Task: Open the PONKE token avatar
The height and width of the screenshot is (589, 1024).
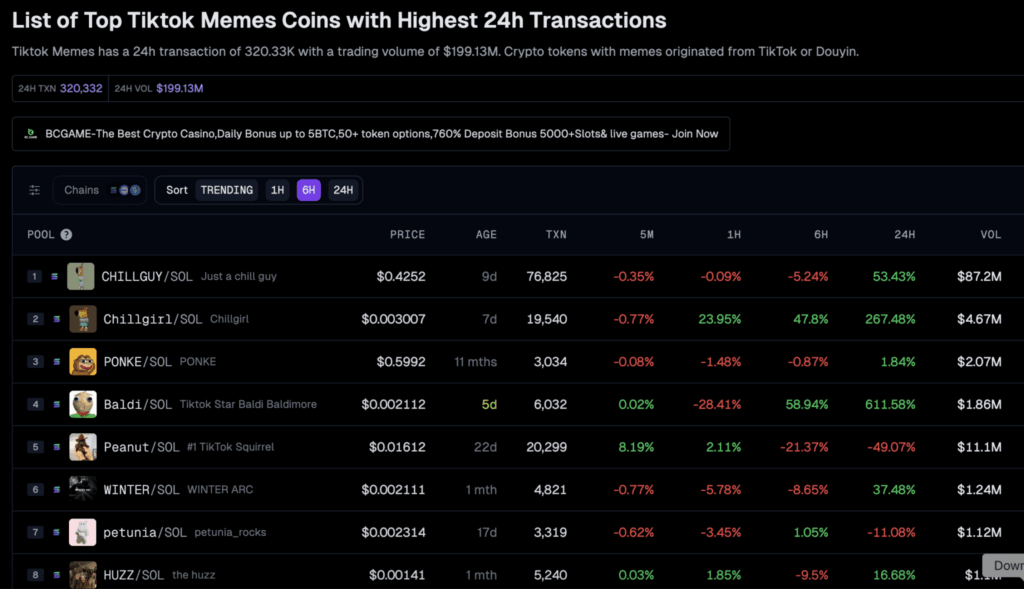Action: [x=82, y=361]
